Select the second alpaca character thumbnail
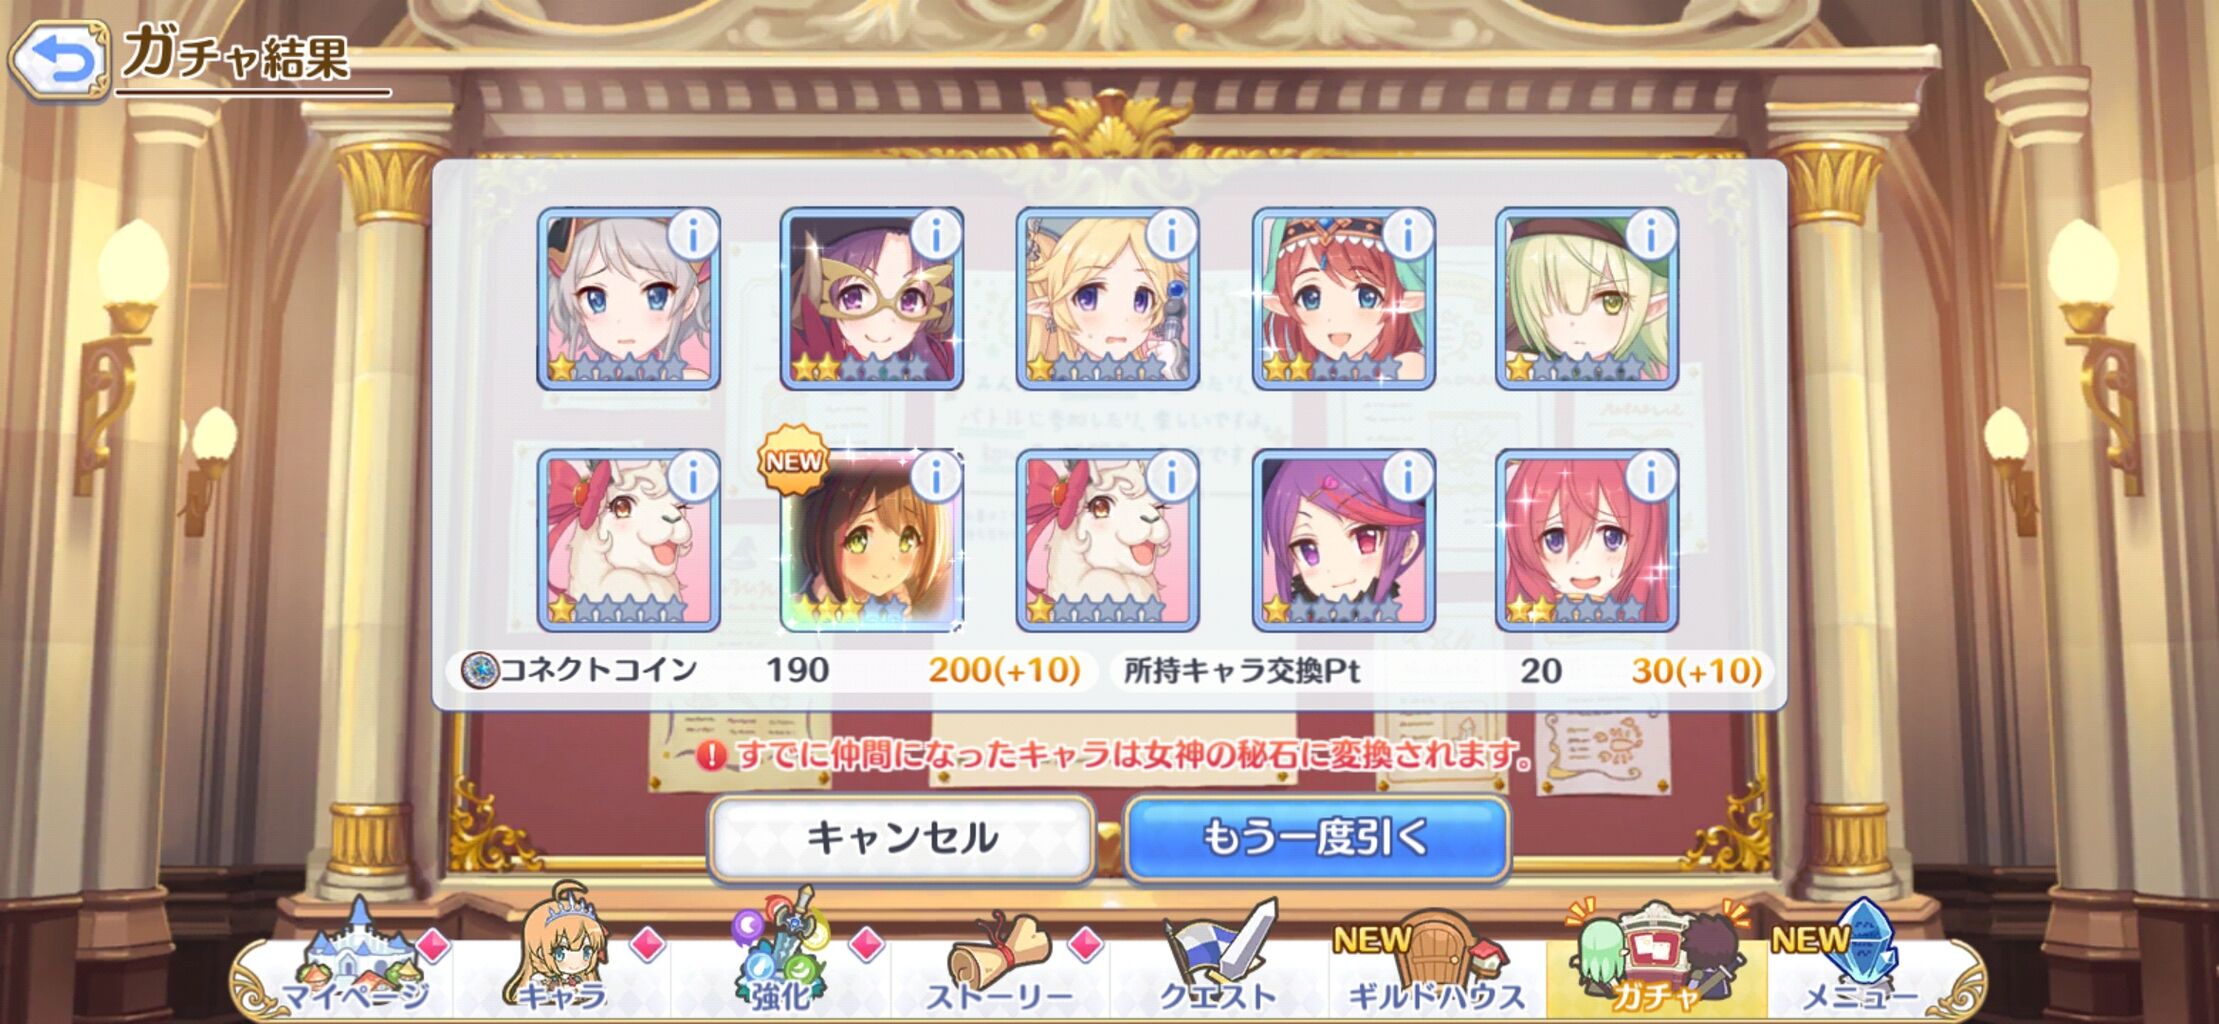Image resolution: width=2219 pixels, height=1024 pixels. click(1107, 540)
